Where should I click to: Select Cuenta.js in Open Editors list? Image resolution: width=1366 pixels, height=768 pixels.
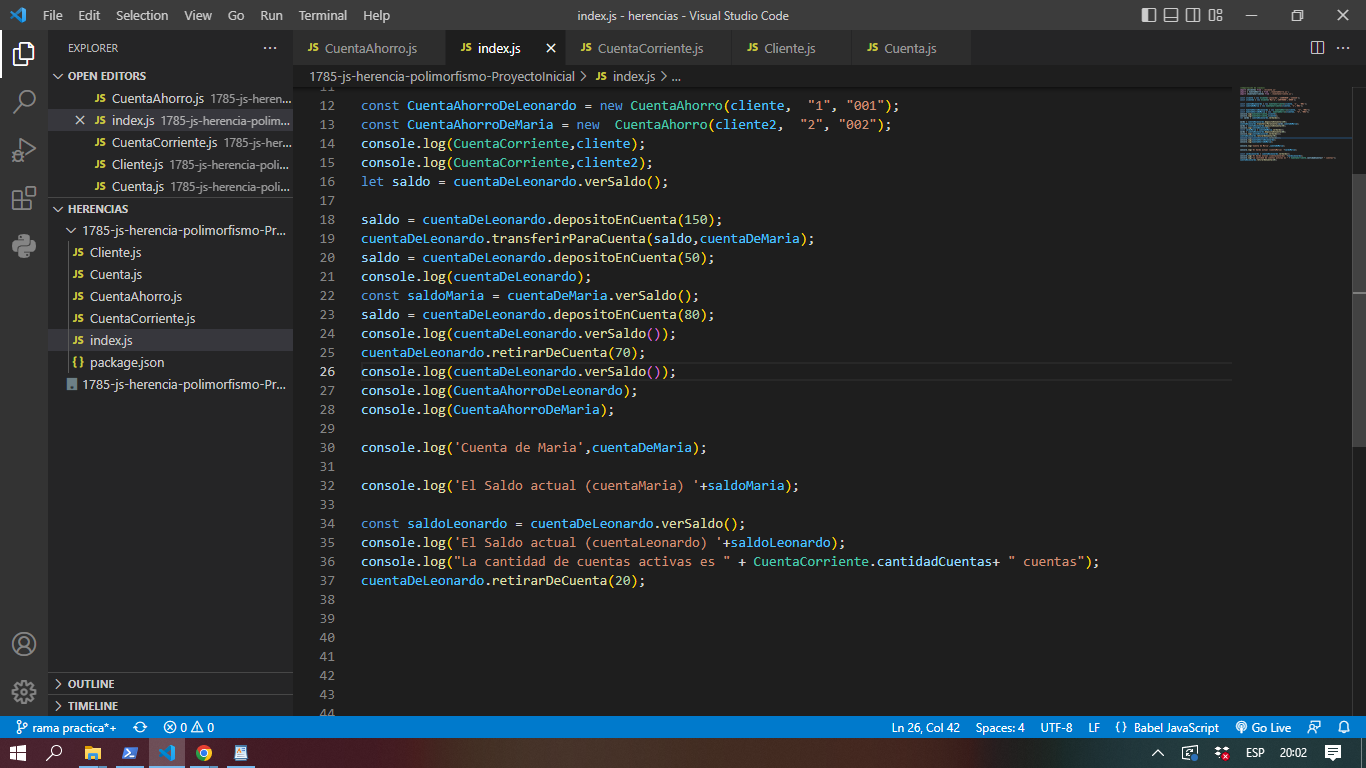pyautogui.click(x=170, y=186)
